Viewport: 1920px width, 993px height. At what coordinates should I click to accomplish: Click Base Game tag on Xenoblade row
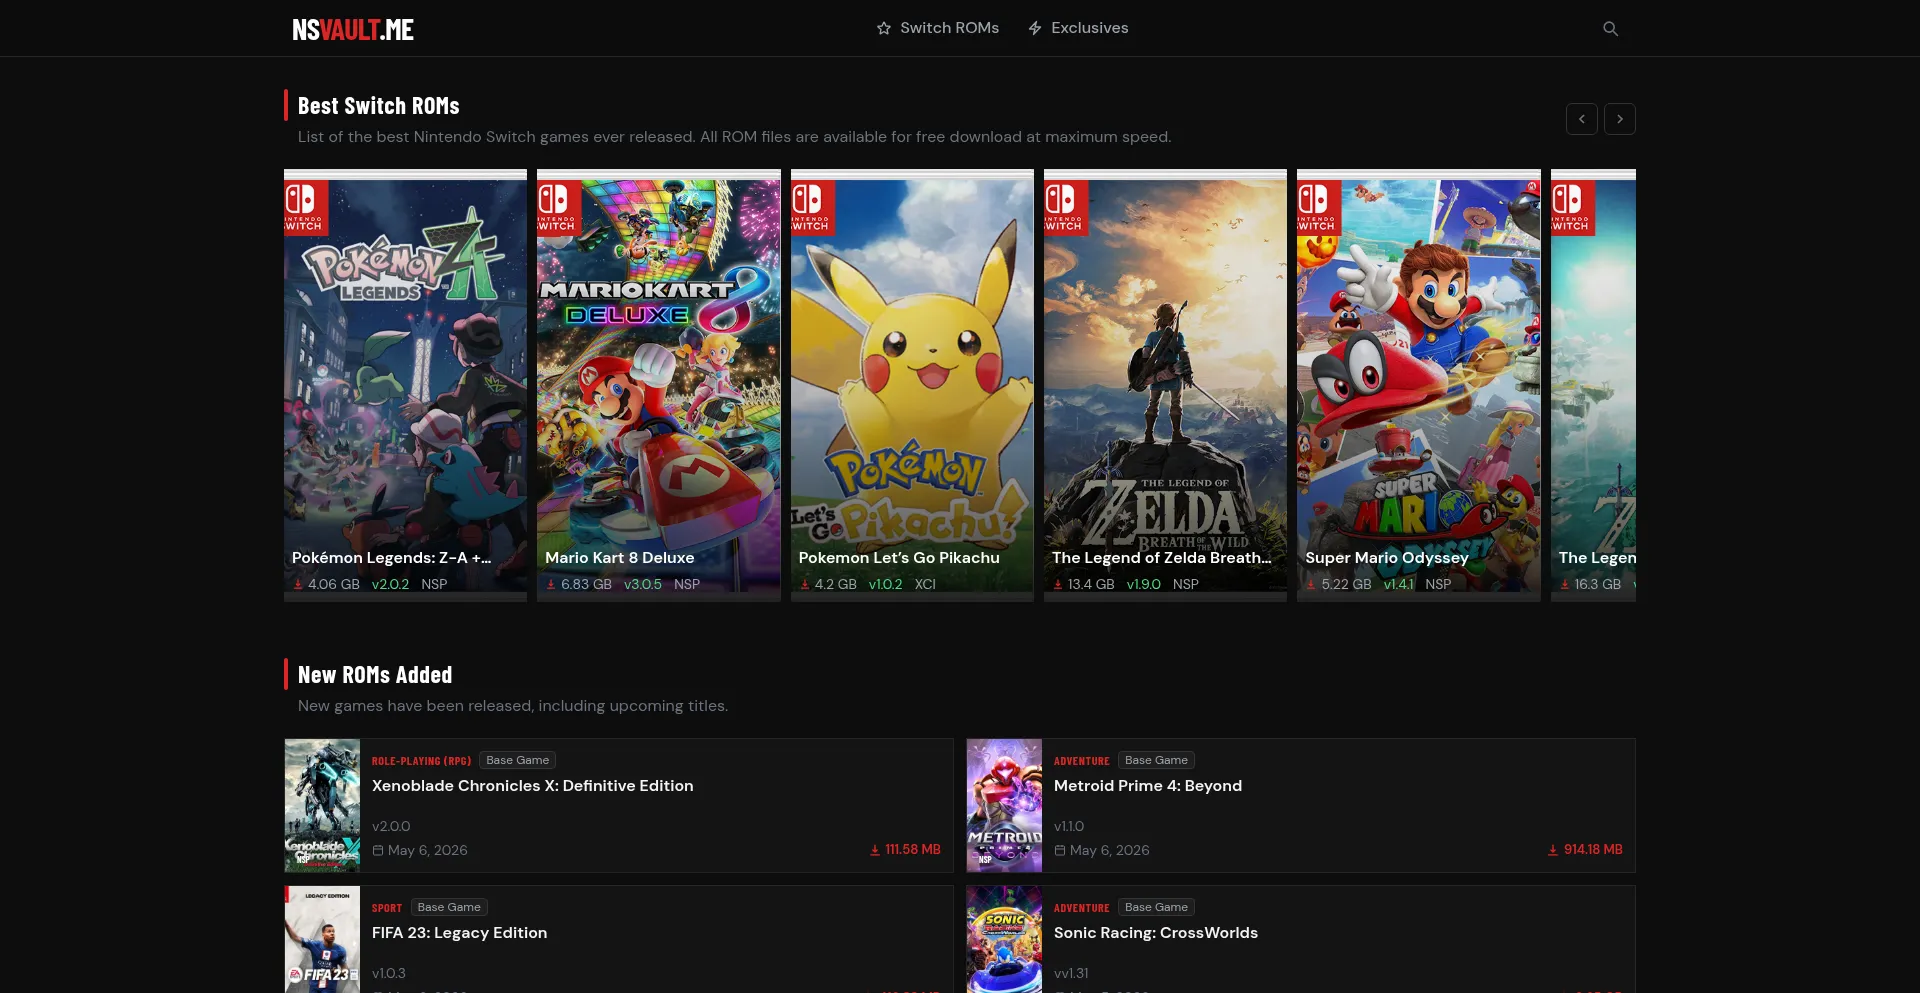(517, 760)
